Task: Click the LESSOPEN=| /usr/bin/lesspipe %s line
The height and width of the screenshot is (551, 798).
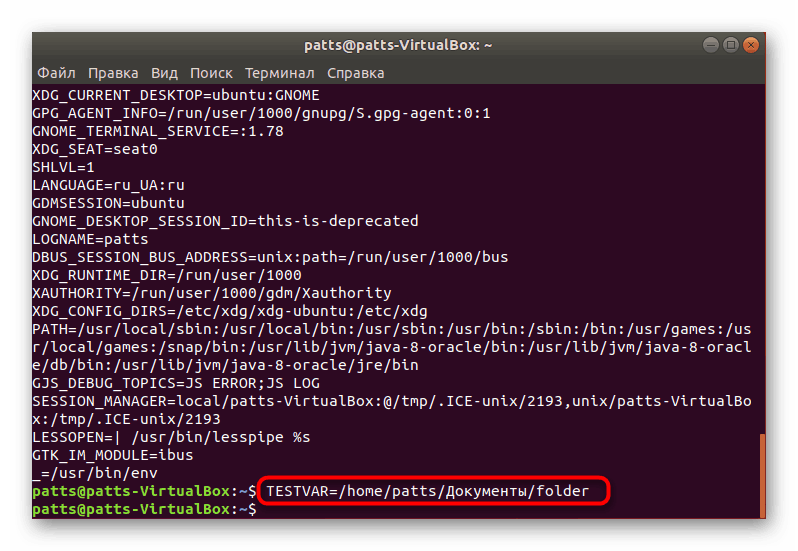Action: pos(171,437)
